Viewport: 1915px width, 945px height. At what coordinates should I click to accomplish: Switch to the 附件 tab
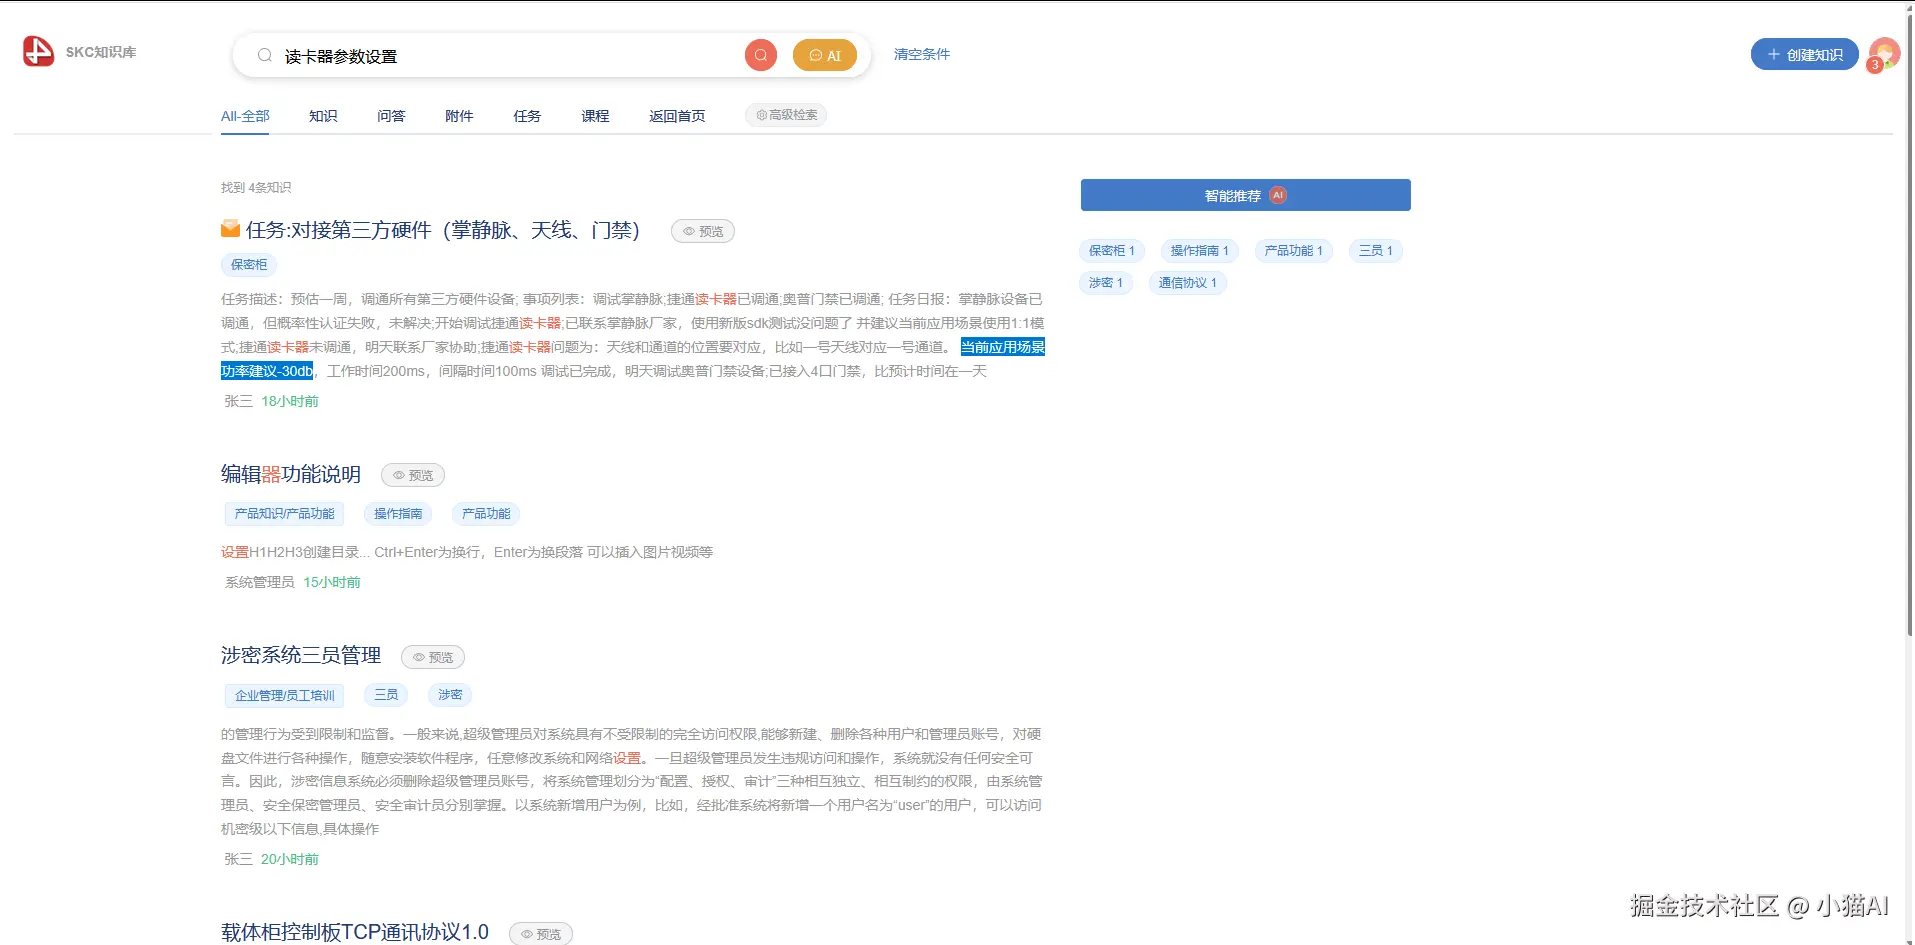coord(459,115)
